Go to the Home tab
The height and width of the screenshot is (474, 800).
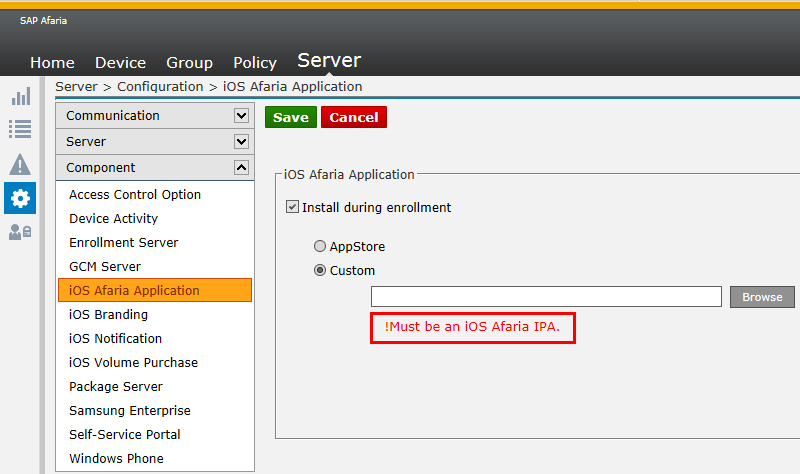click(53, 63)
